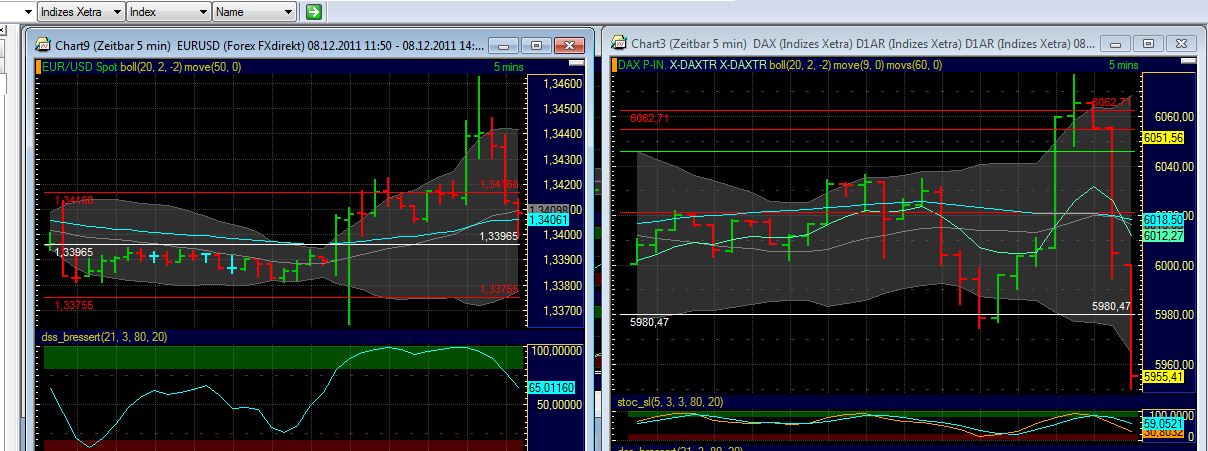Image resolution: width=1208 pixels, height=451 pixels.
Task: Click yellow 6051,56 price marker
Action: click(1162, 138)
